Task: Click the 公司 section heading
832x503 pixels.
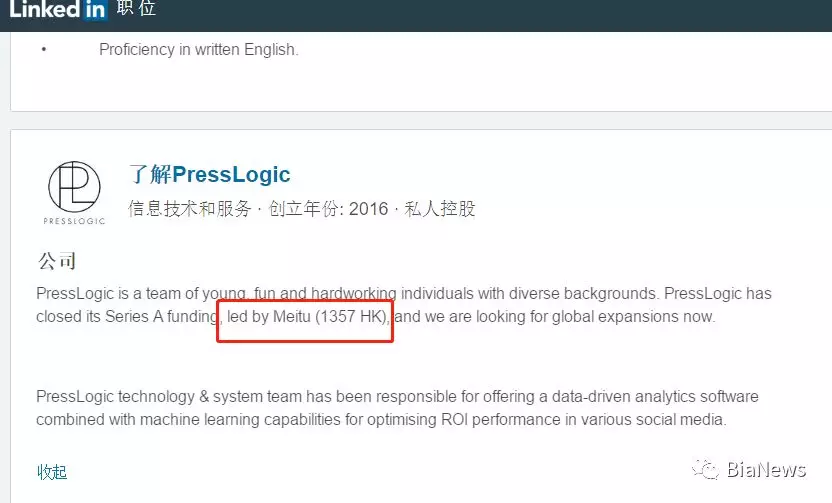Action: click(57, 261)
